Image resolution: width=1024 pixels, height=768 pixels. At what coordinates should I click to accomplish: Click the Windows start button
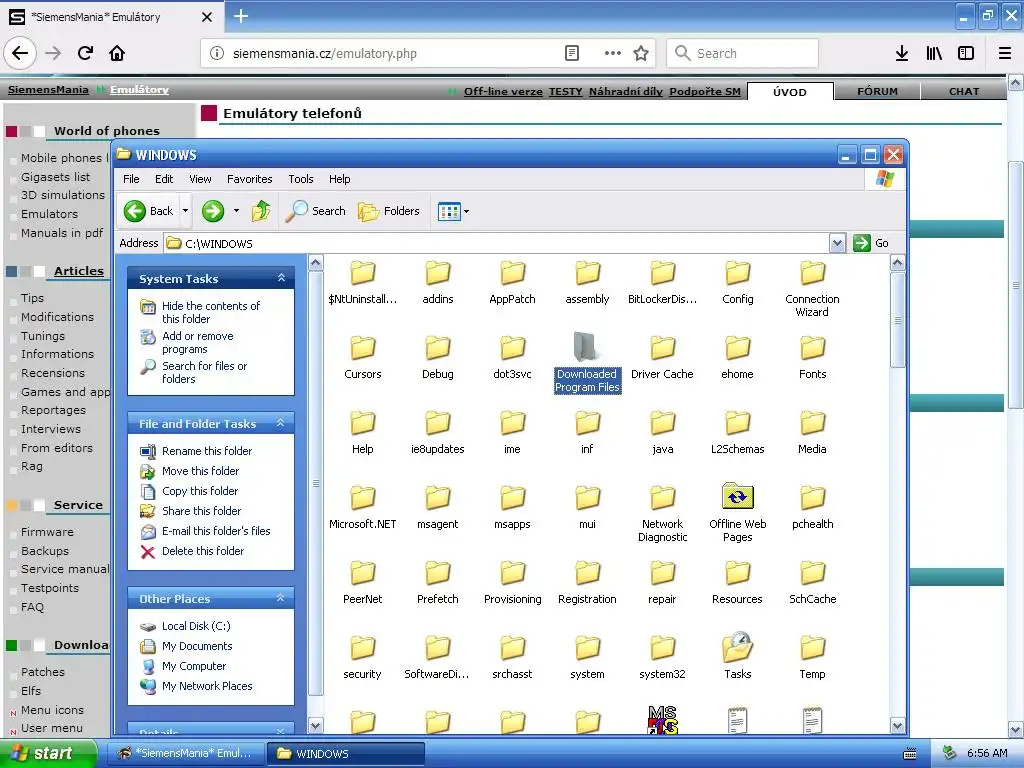tap(49, 753)
